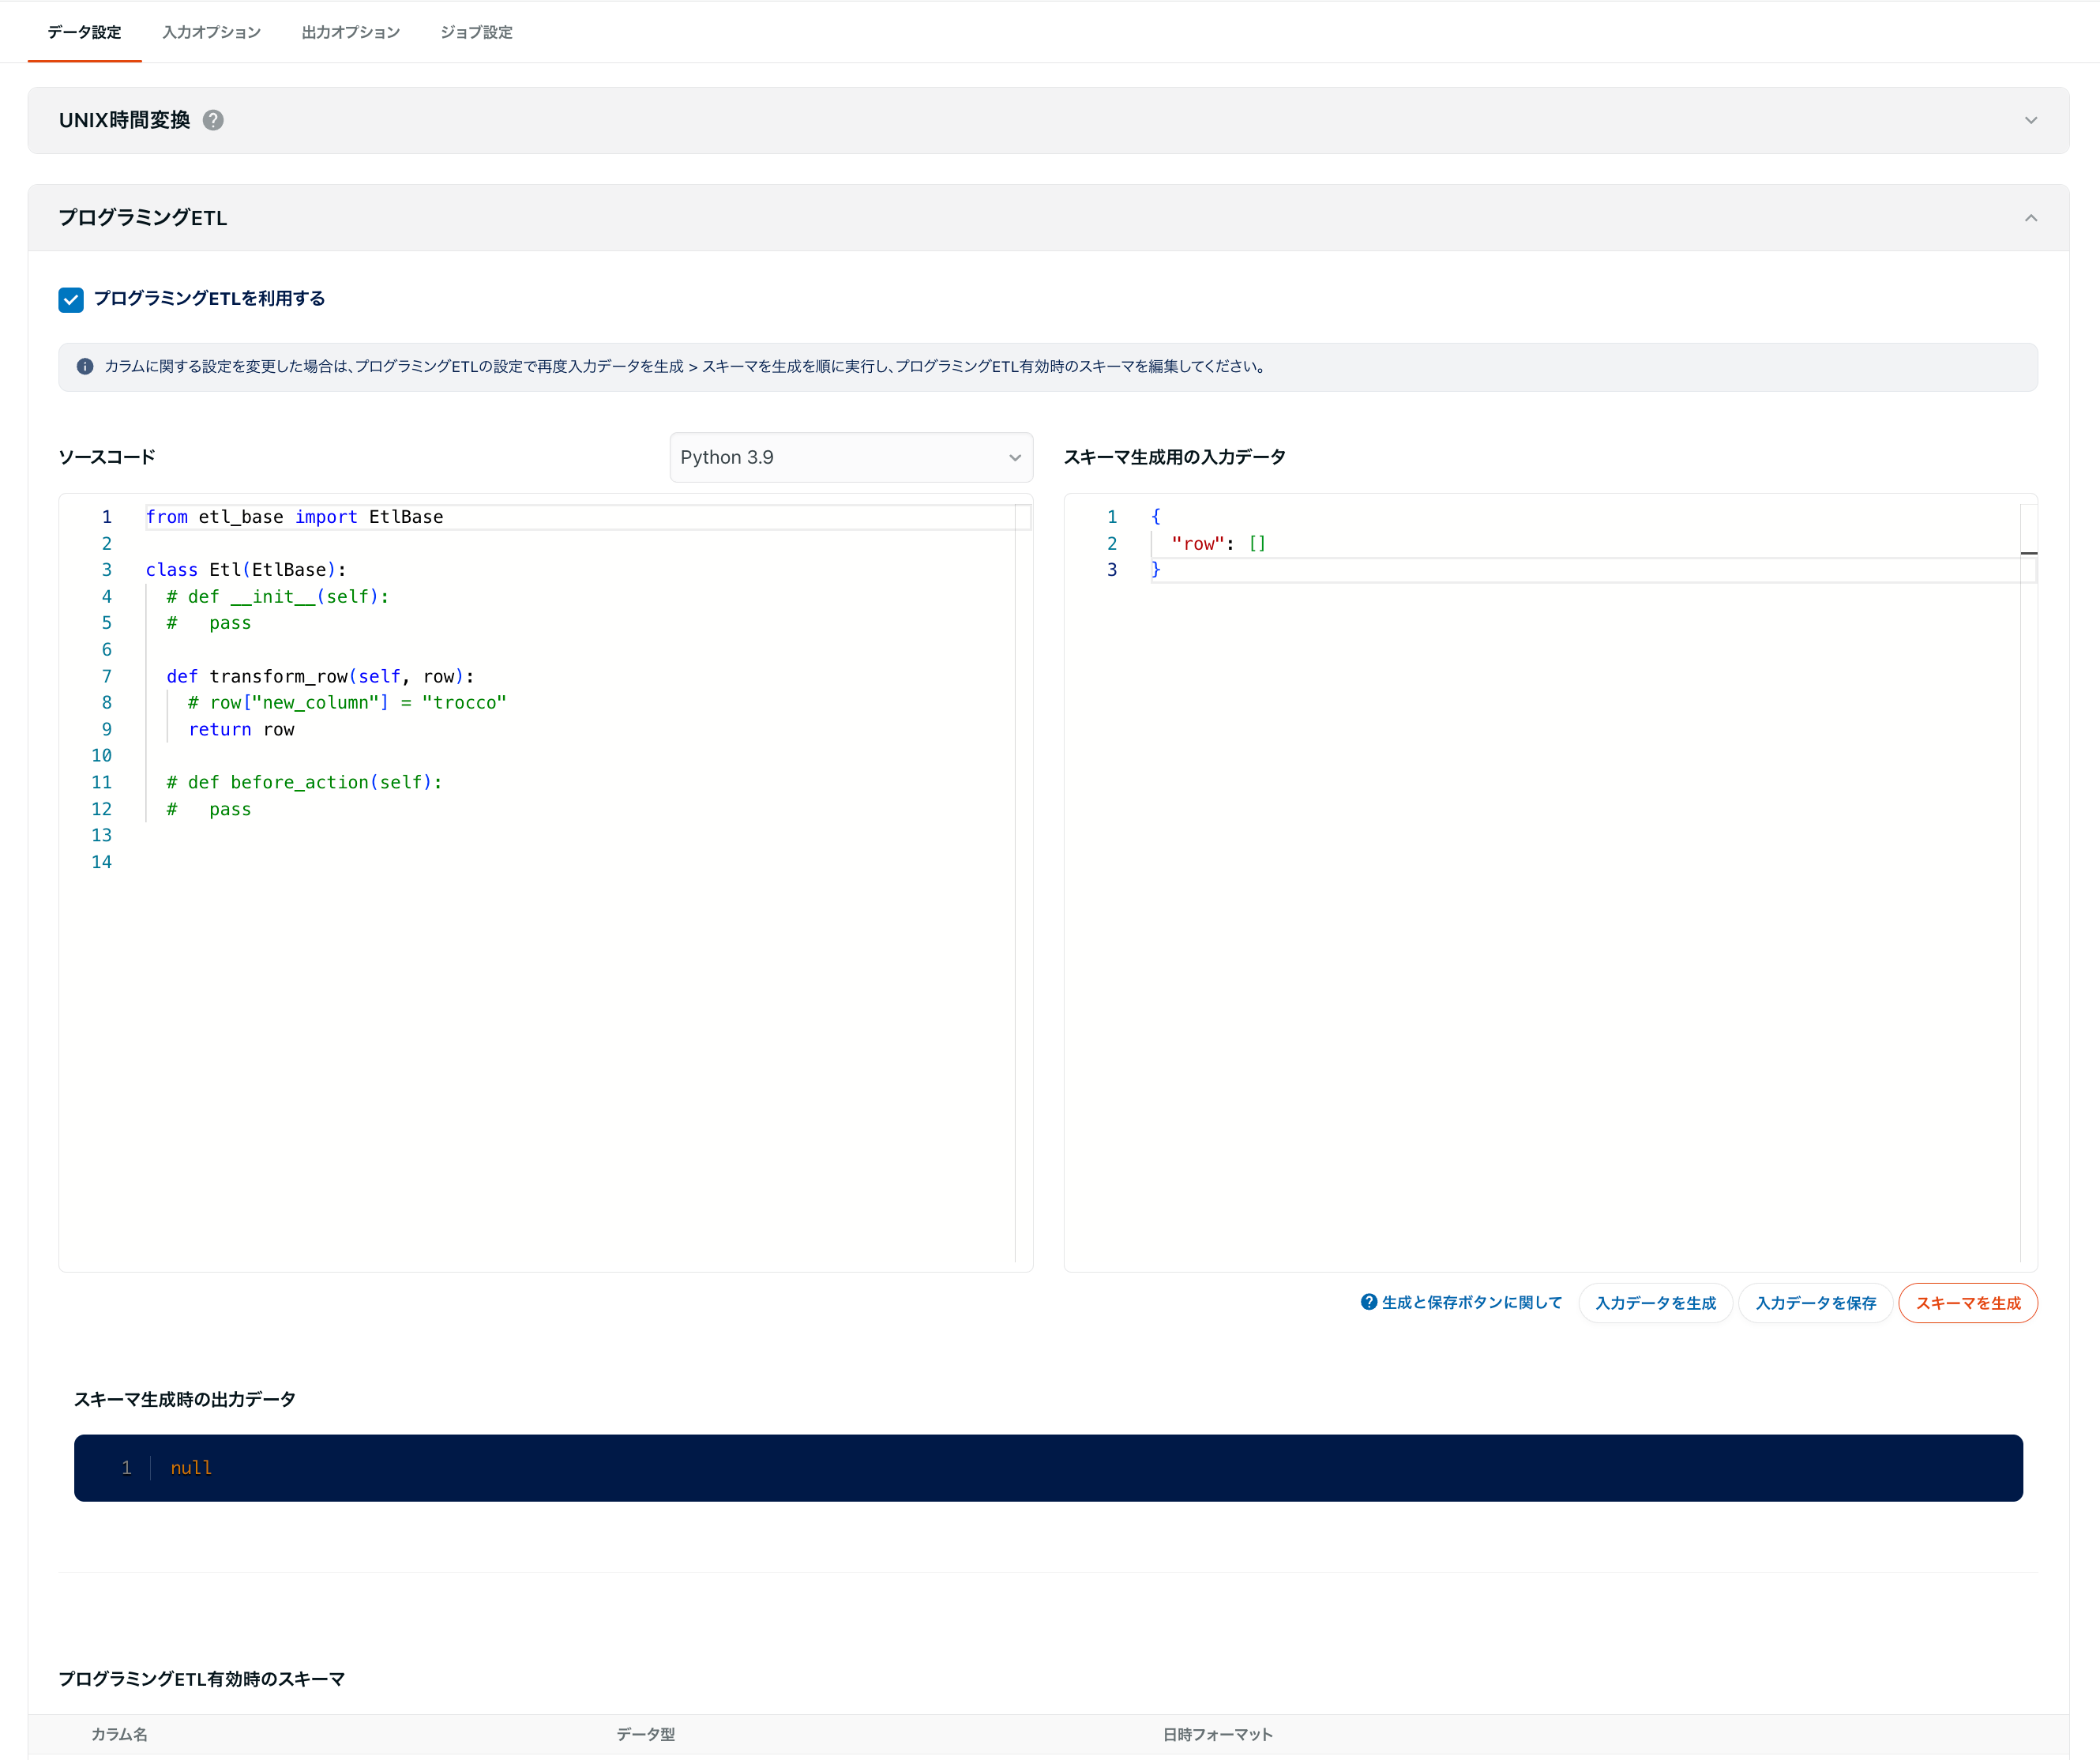
Task: Collapse the プログラミングETL section chevron
Action: (x=2030, y=218)
